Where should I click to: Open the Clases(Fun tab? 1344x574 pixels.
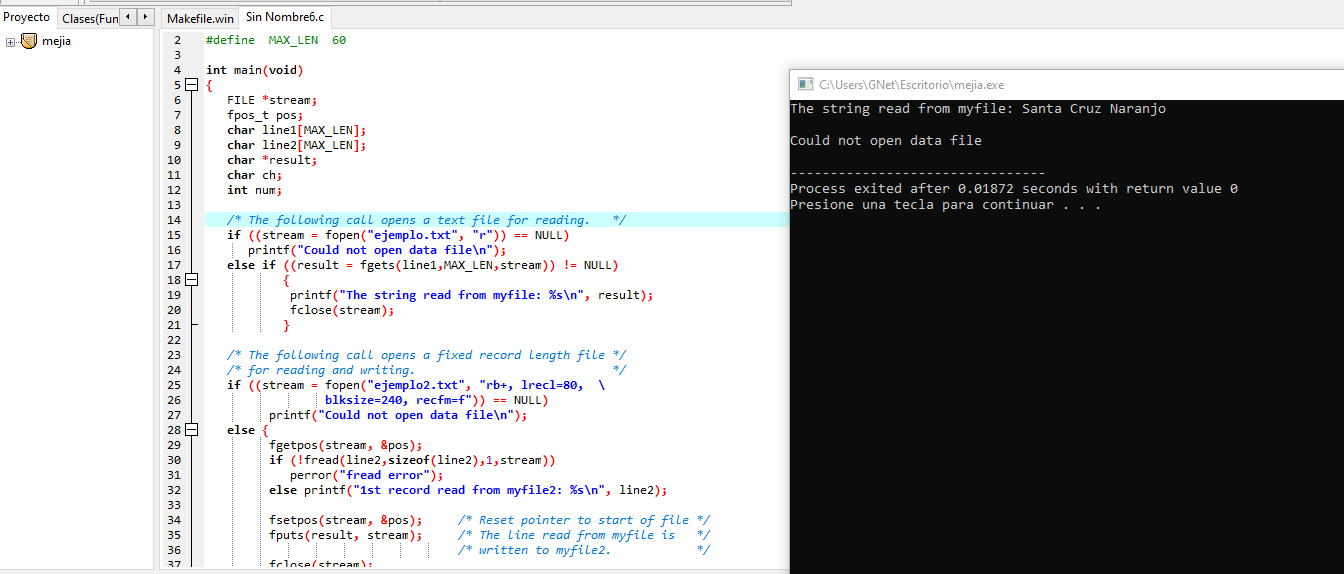click(x=88, y=18)
